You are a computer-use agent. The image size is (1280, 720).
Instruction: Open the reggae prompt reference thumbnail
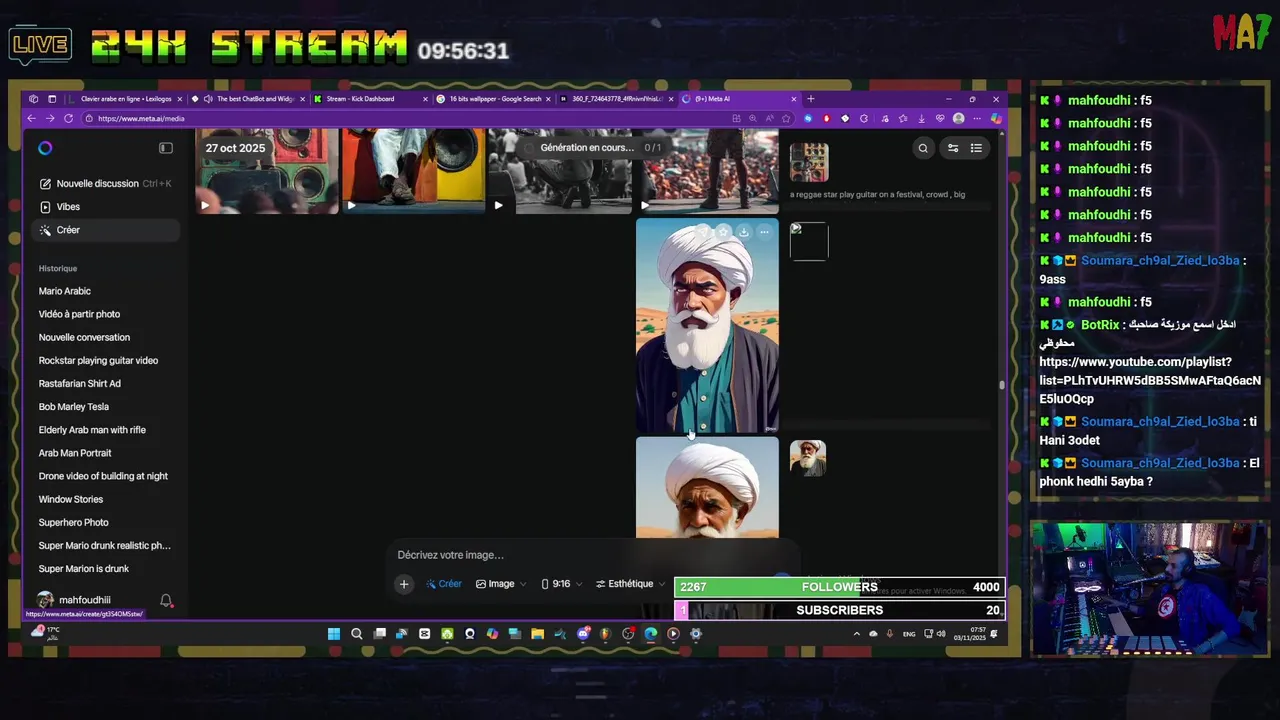point(809,162)
